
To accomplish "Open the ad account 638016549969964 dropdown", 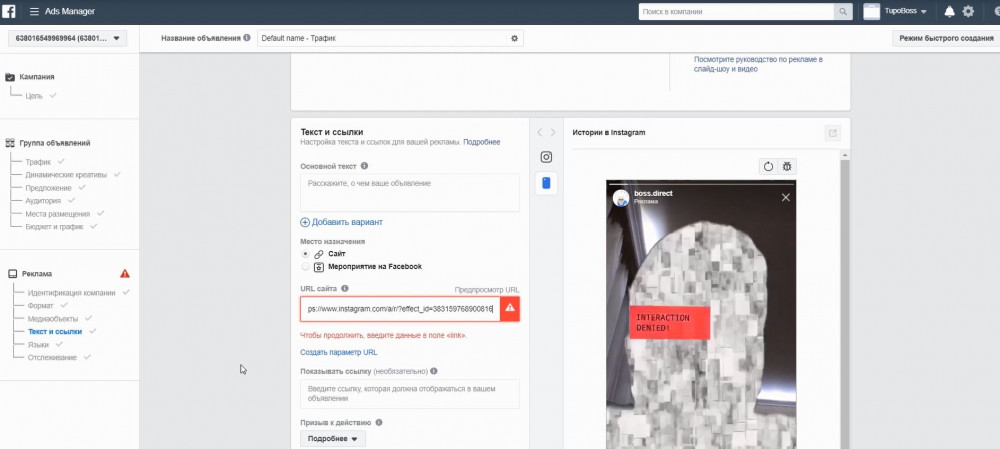I will [x=67, y=39].
